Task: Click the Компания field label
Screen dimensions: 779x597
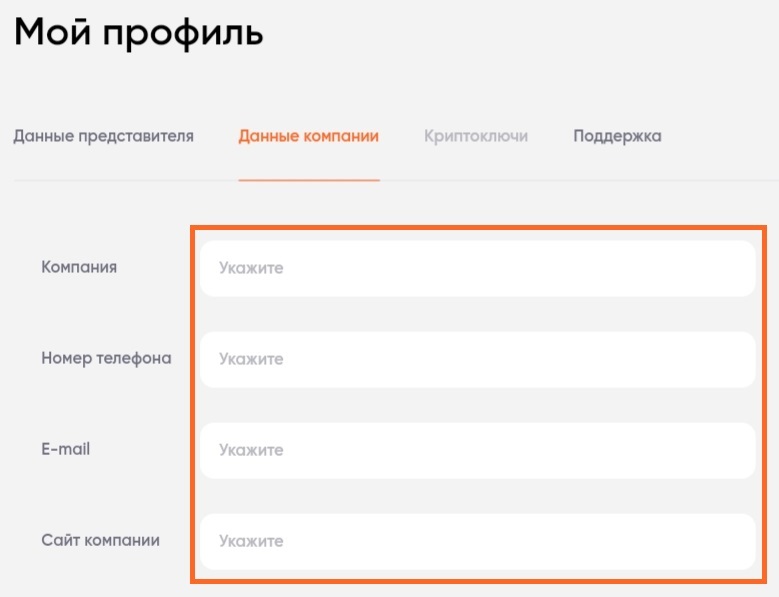Action: [79, 267]
